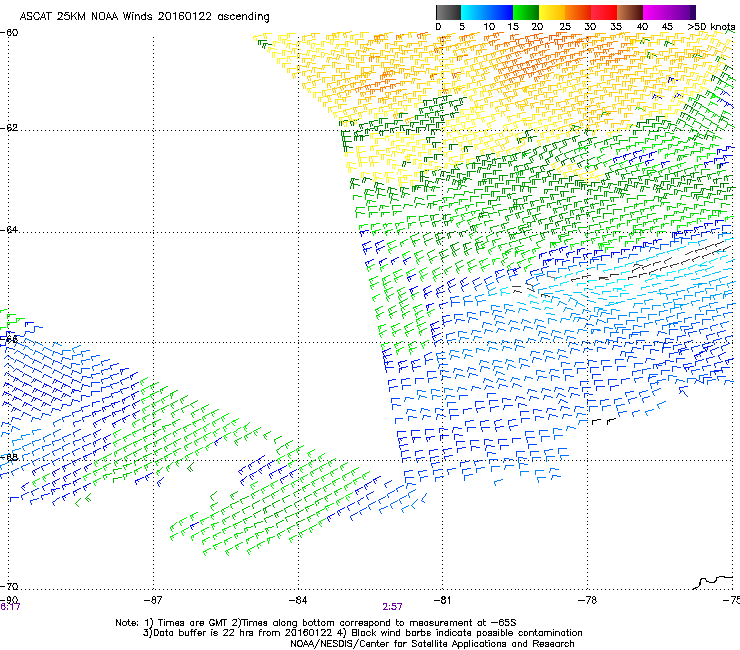Click the gray 0-5 knots legend swatch
The height and width of the screenshot is (650, 740).
pyautogui.click(x=448, y=12)
